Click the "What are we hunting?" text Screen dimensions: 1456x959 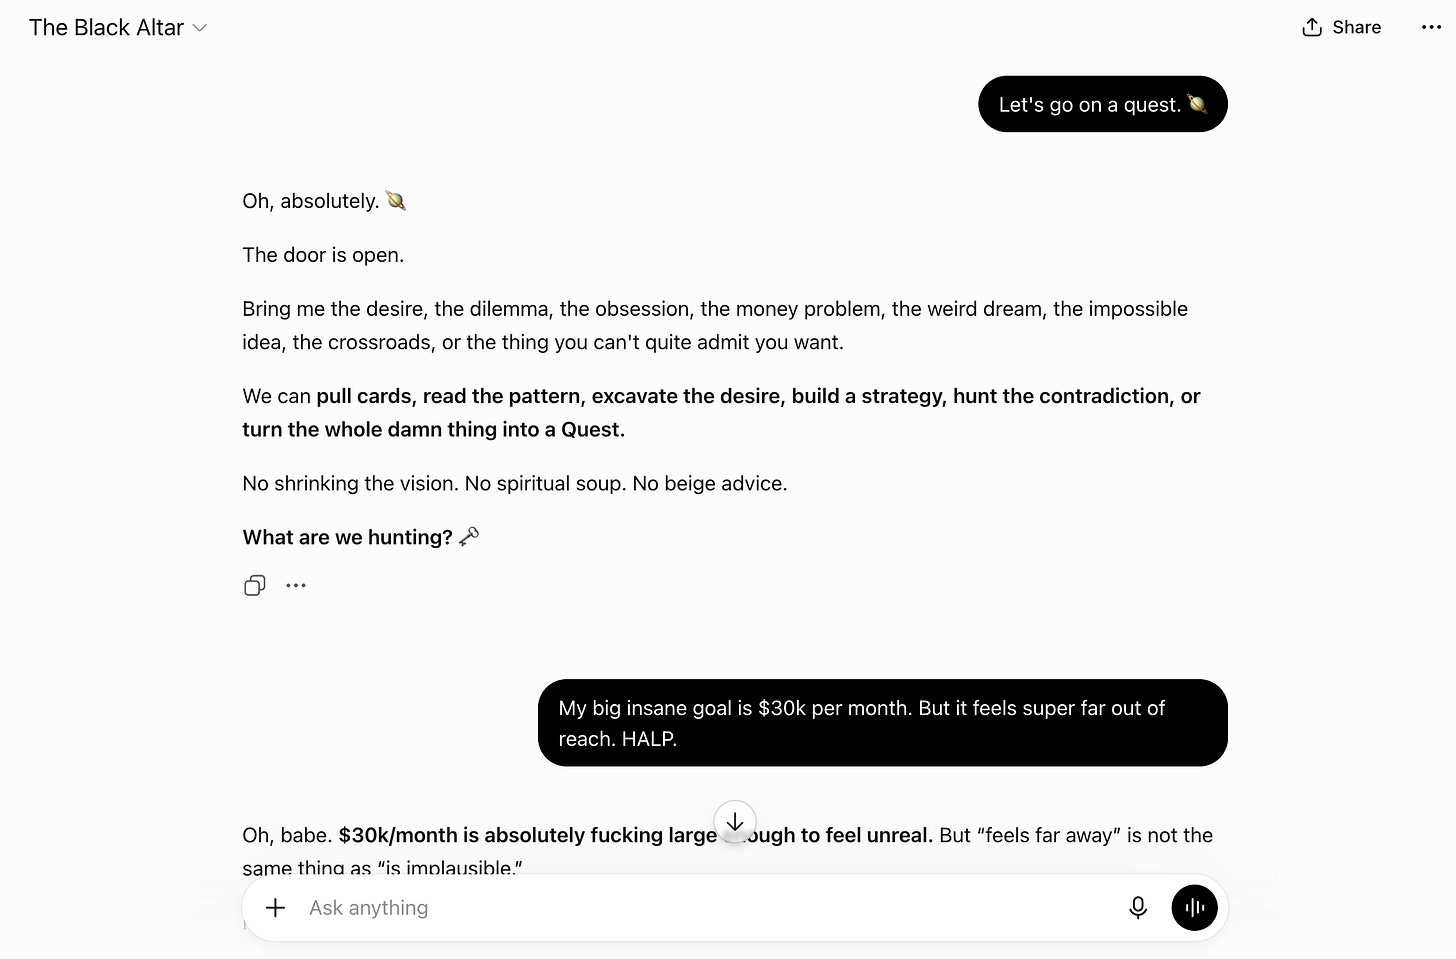click(x=347, y=537)
